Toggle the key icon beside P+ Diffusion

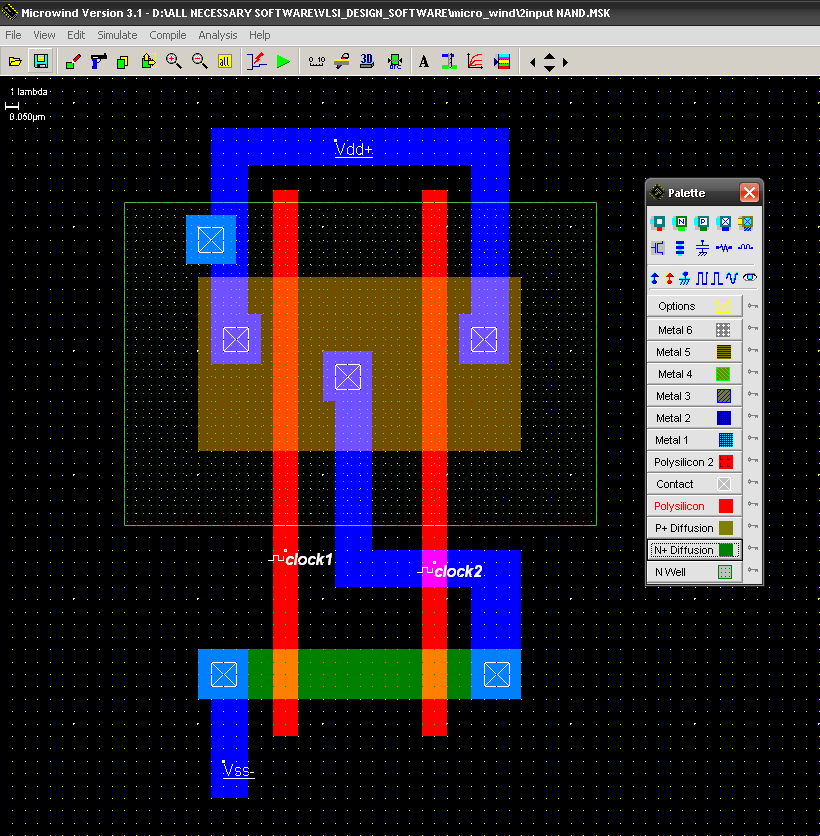752,526
